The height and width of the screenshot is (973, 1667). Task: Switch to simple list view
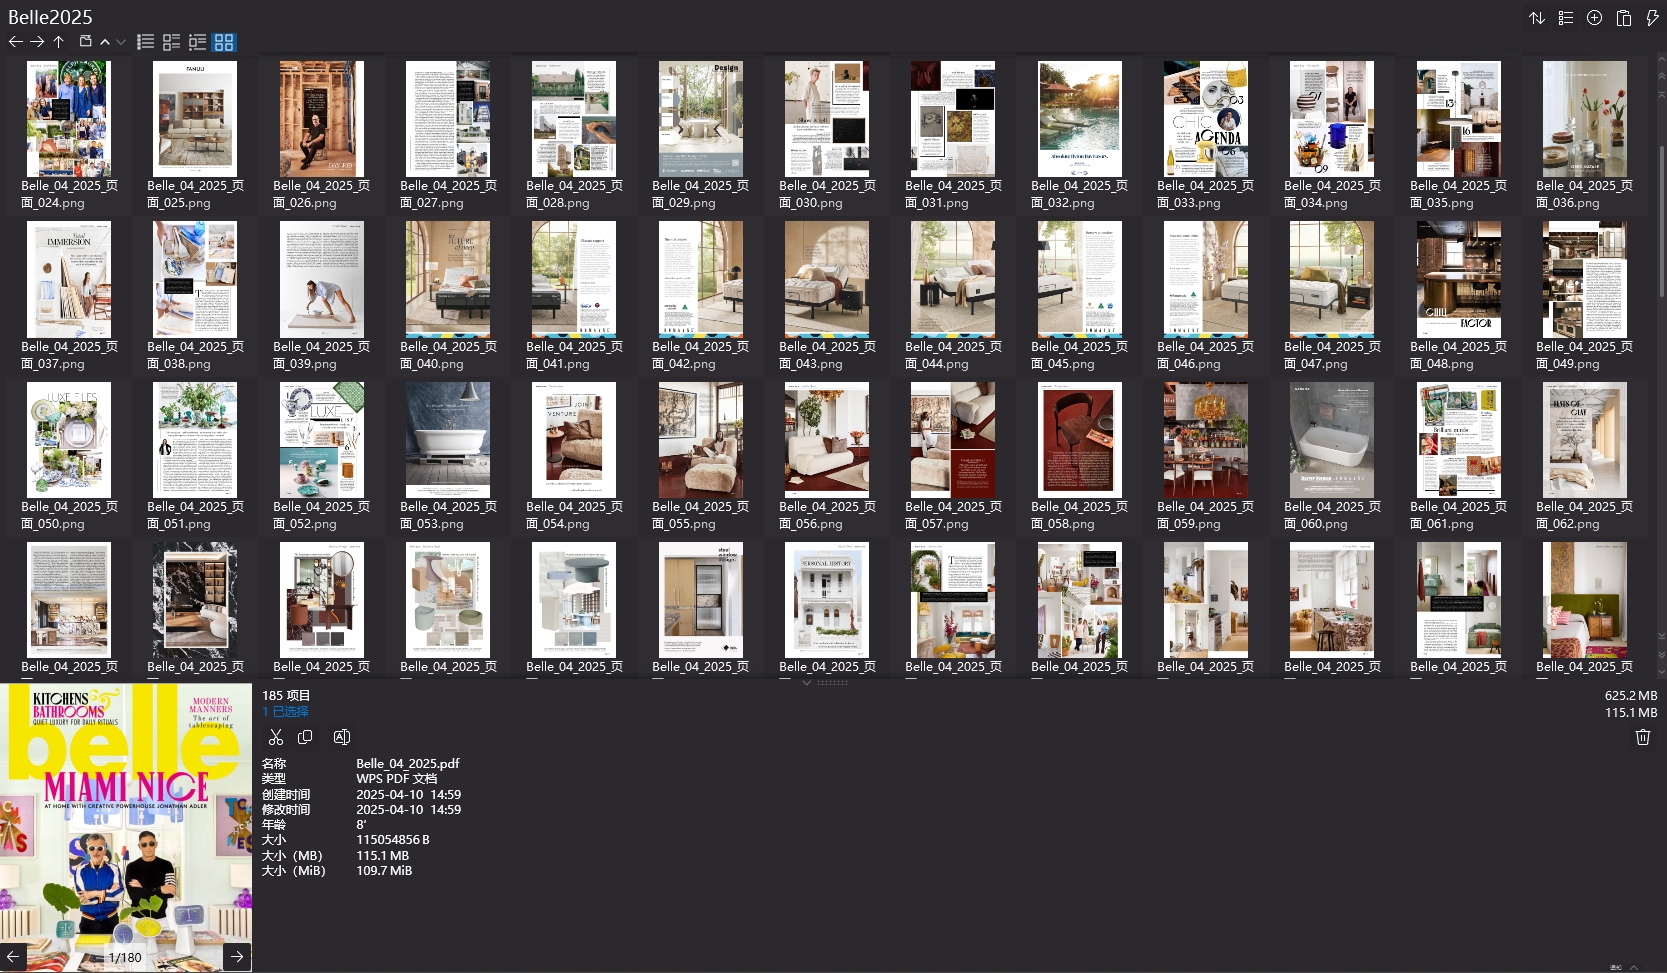(146, 42)
